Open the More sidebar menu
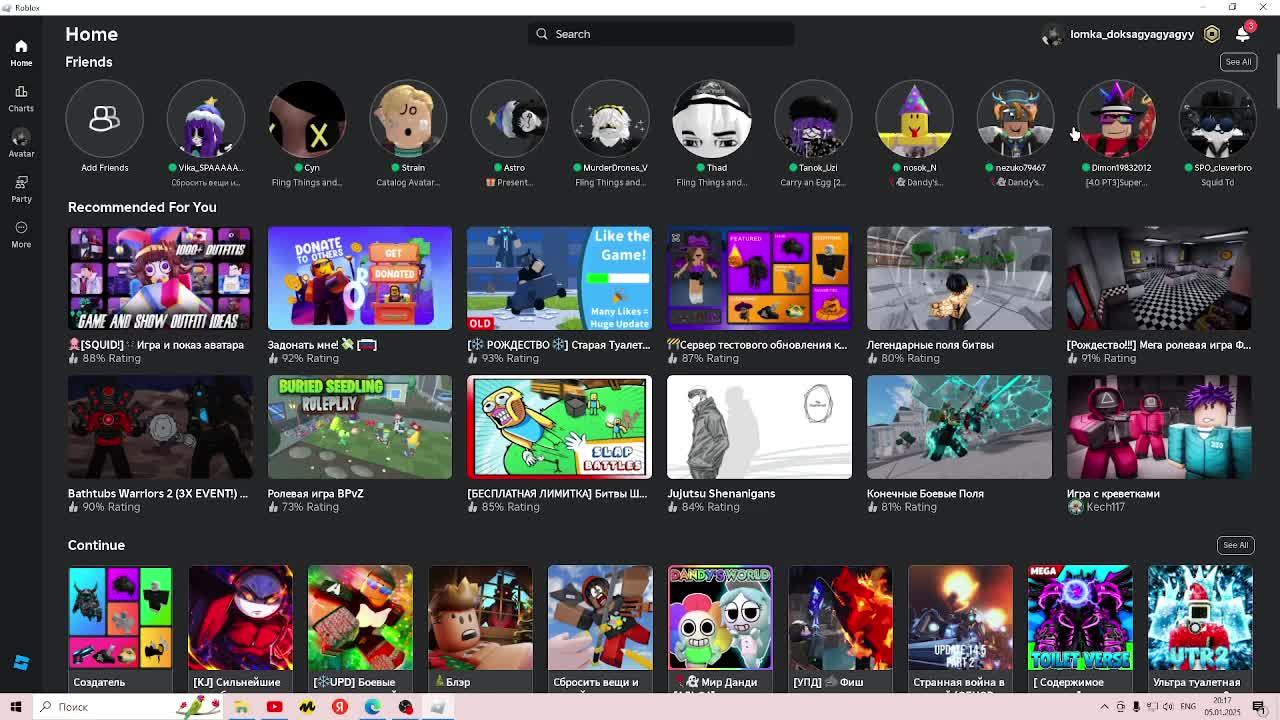The width and height of the screenshot is (1280, 720). pyautogui.click(x=21, y=234)
